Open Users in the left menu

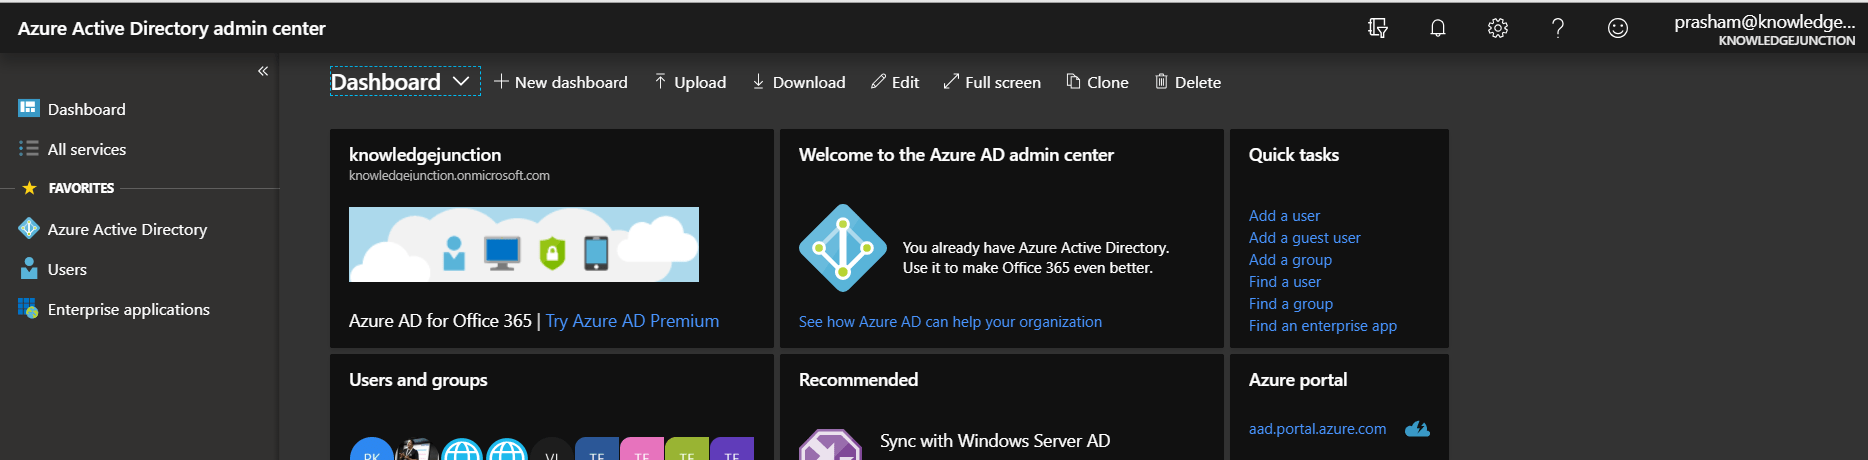click(x=67, y=269)
